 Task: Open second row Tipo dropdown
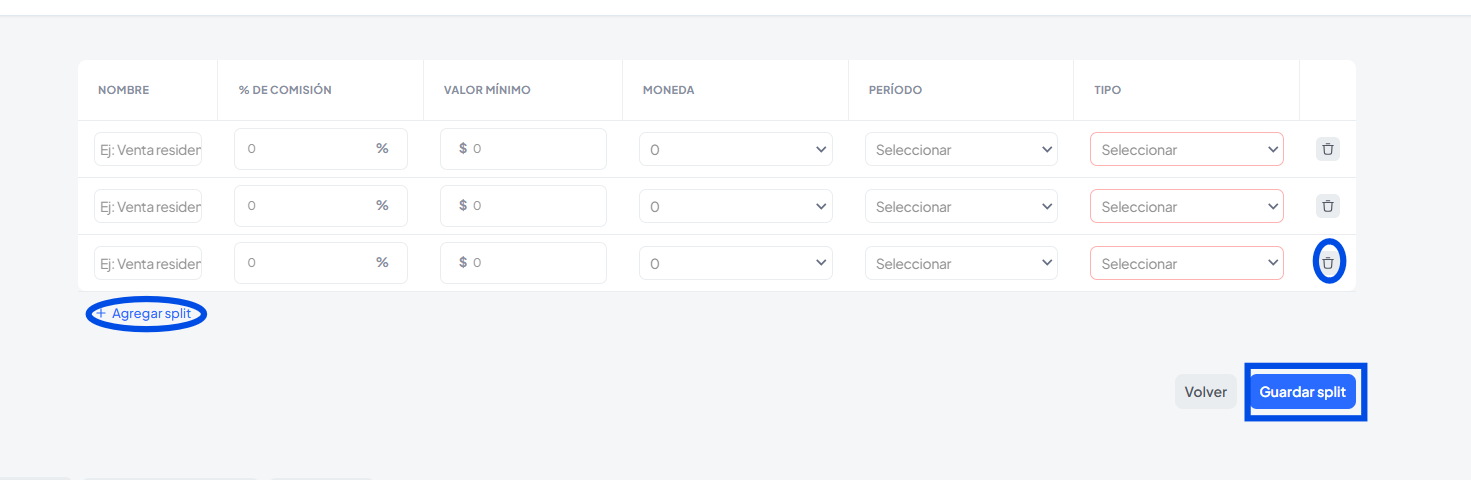(1186, 207)
